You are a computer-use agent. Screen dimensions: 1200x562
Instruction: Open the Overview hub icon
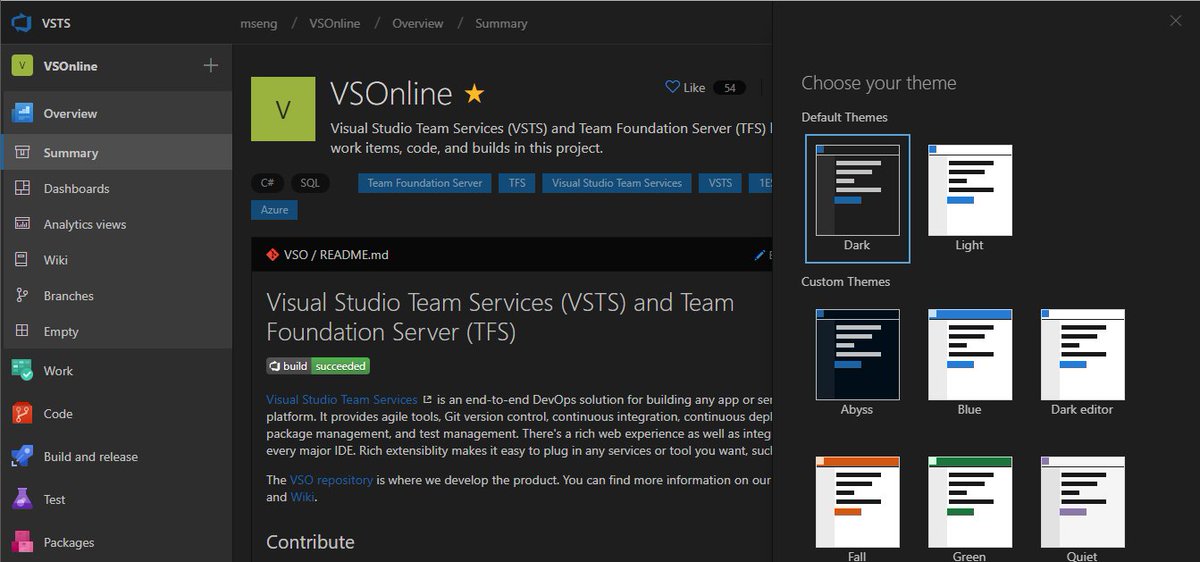pos(22,113)
